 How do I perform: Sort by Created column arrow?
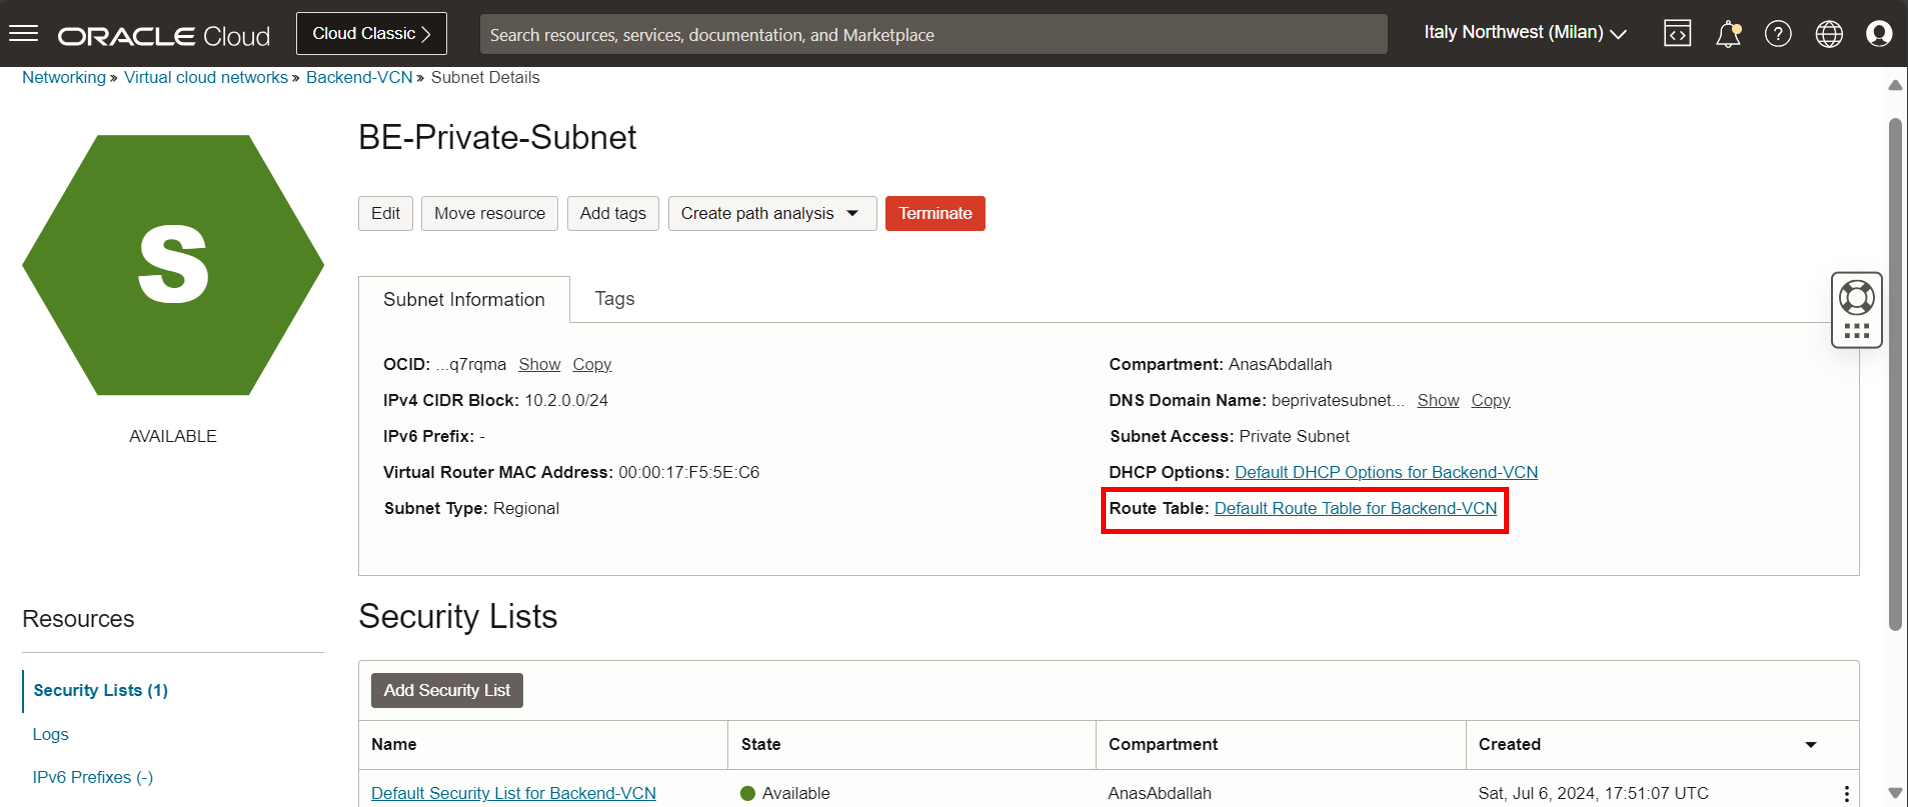[1810, 745]
